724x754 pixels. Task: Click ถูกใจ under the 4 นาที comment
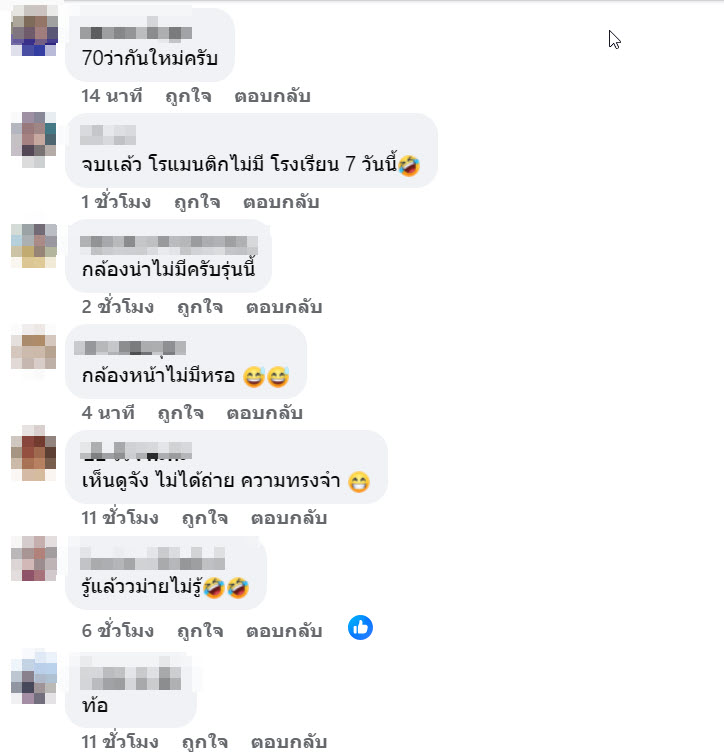[x=181, y=413]
